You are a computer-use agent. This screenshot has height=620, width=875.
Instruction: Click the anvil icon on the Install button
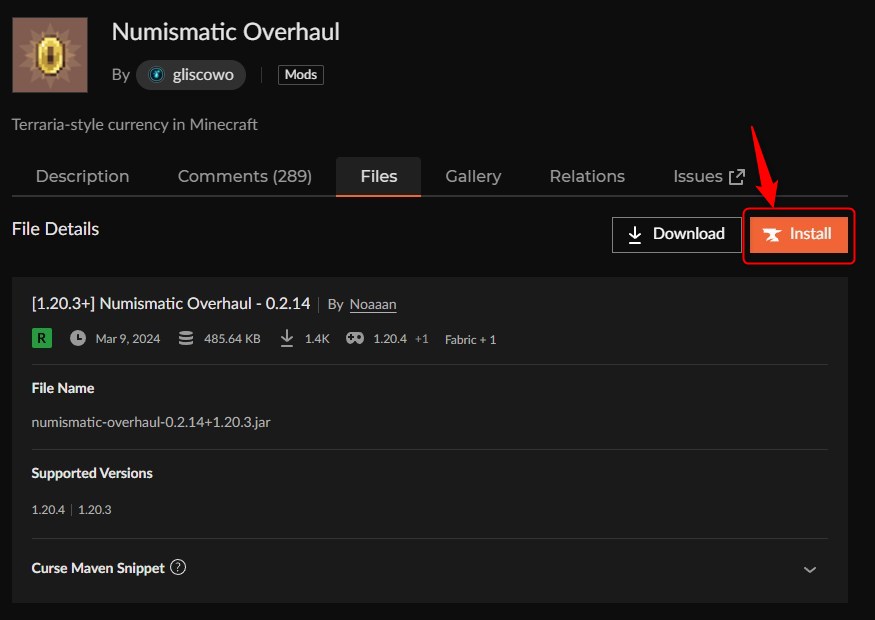[772, 234]
